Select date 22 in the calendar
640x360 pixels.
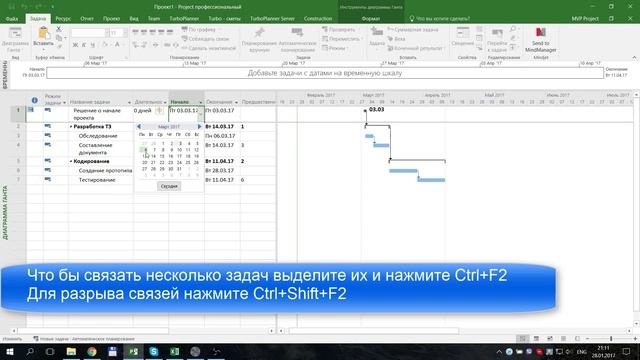162,162
